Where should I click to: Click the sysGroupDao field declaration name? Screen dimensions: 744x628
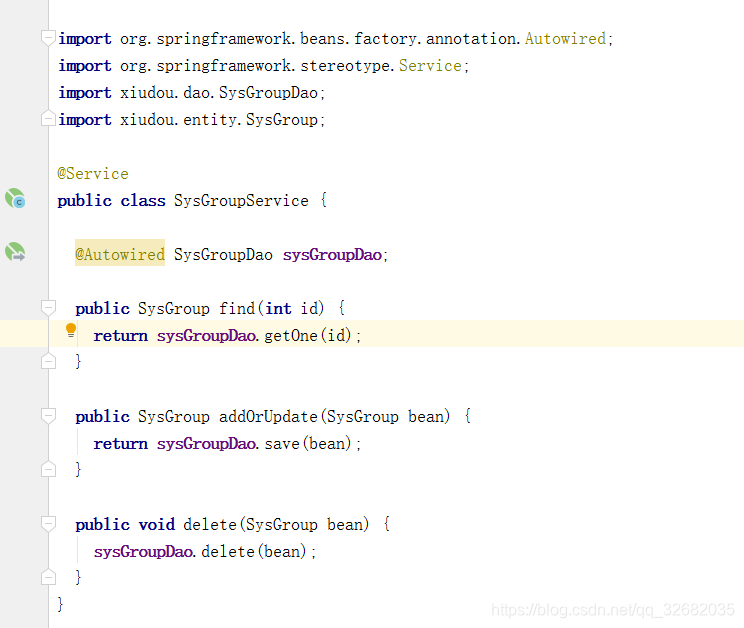coord(333,255)
